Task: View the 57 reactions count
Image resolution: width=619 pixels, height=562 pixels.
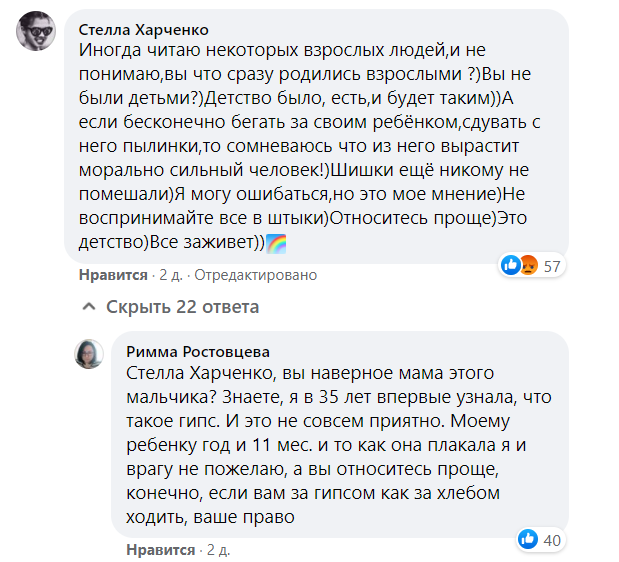Action: (553, 266)
